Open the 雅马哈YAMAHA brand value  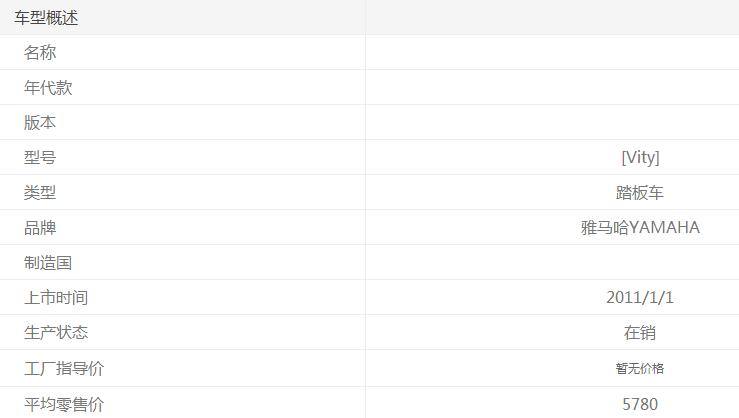[640, 228]
